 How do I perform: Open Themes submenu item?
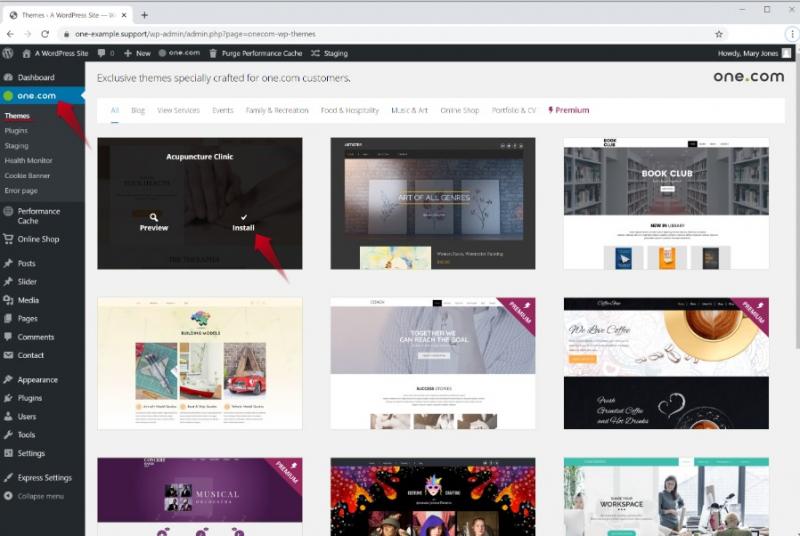(17, 116)
